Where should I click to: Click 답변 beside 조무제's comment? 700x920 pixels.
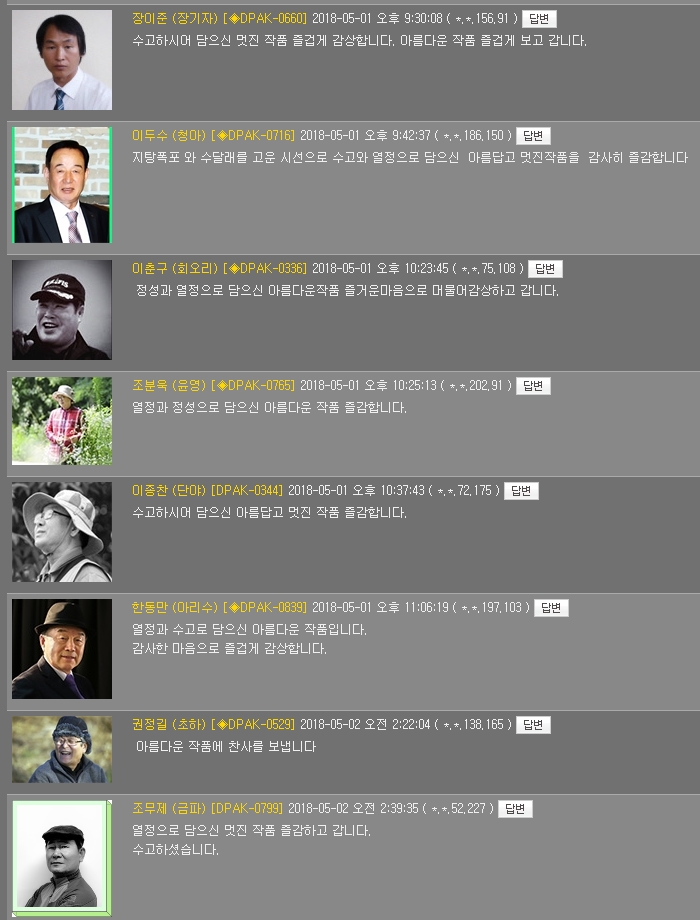click(515, 809)
